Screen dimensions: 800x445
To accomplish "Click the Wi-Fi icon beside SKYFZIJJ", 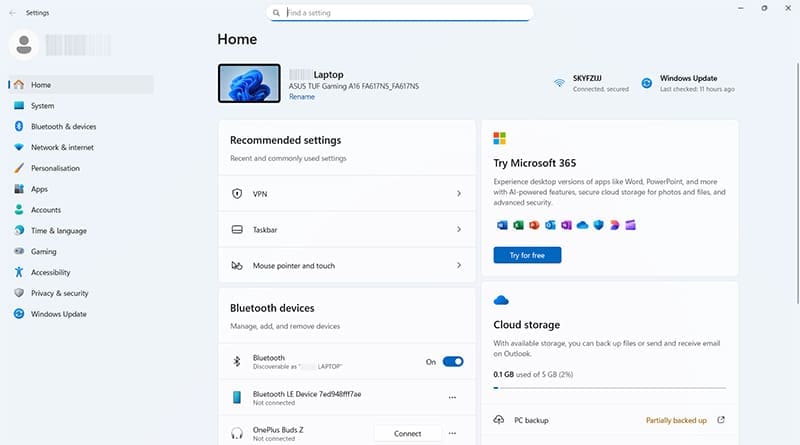I will coord(560,83).
